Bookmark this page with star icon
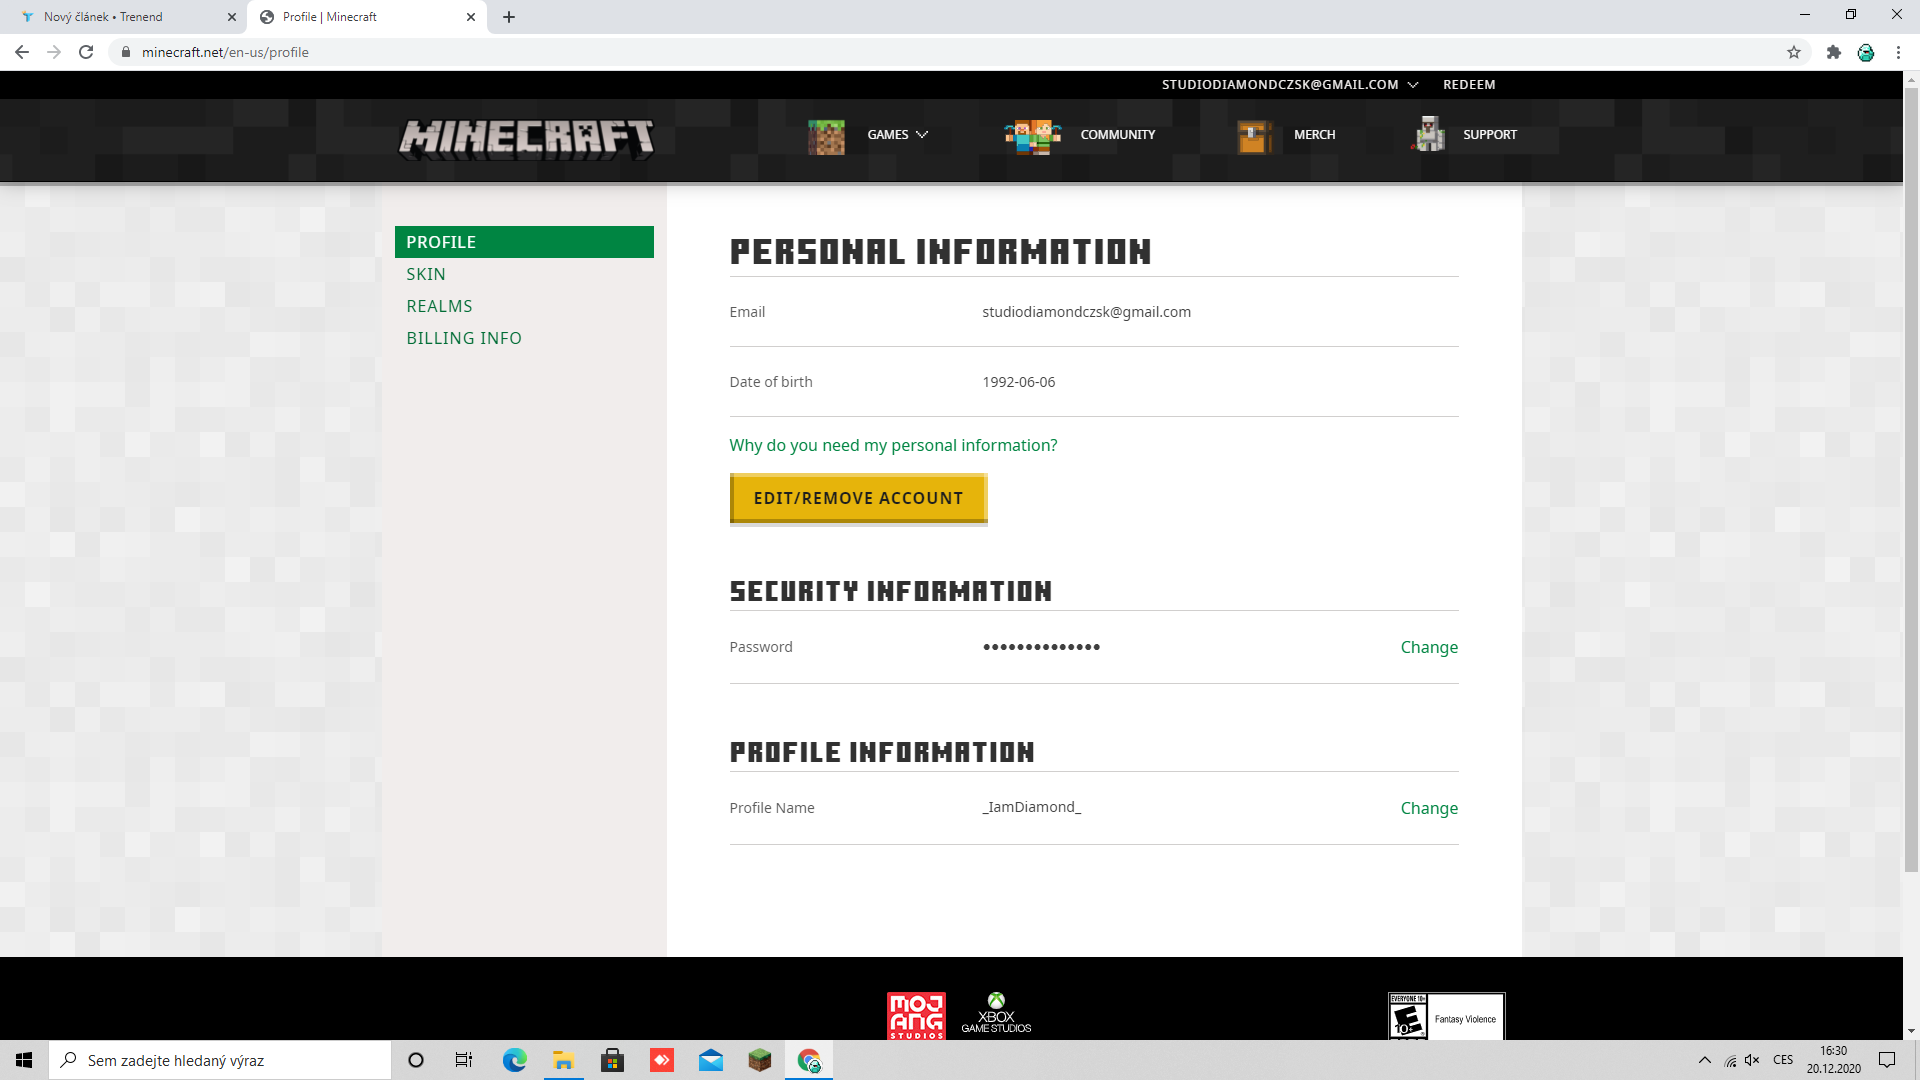The height and width of the screenshot is (1080, 1920). click(1794, 52)
